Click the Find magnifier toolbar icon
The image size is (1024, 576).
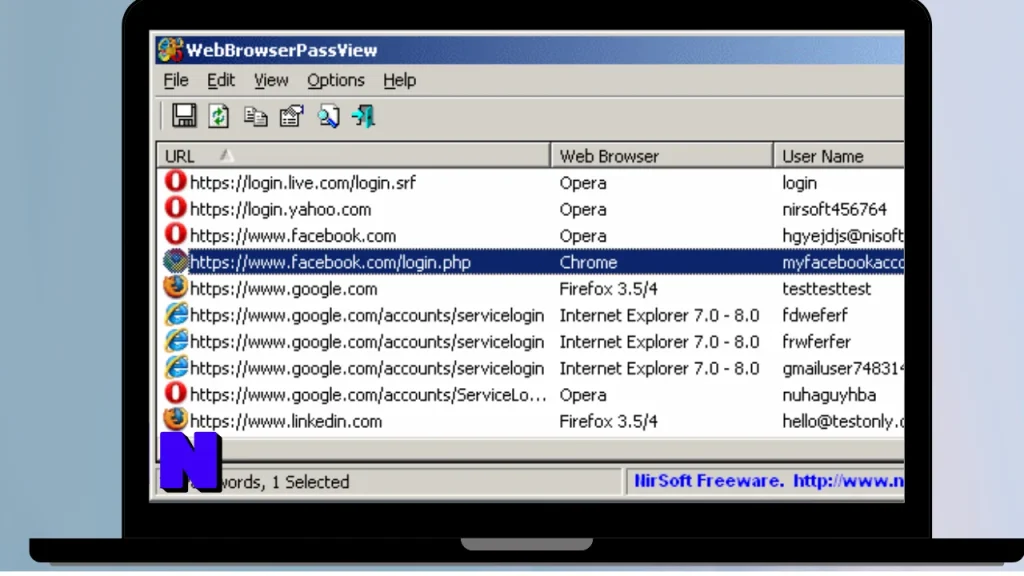click(328, 116)
